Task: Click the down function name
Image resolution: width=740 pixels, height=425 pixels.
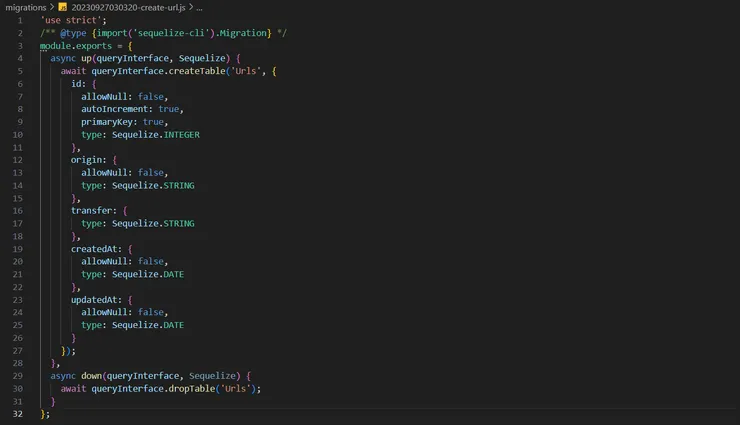Action: coord(92,376)
